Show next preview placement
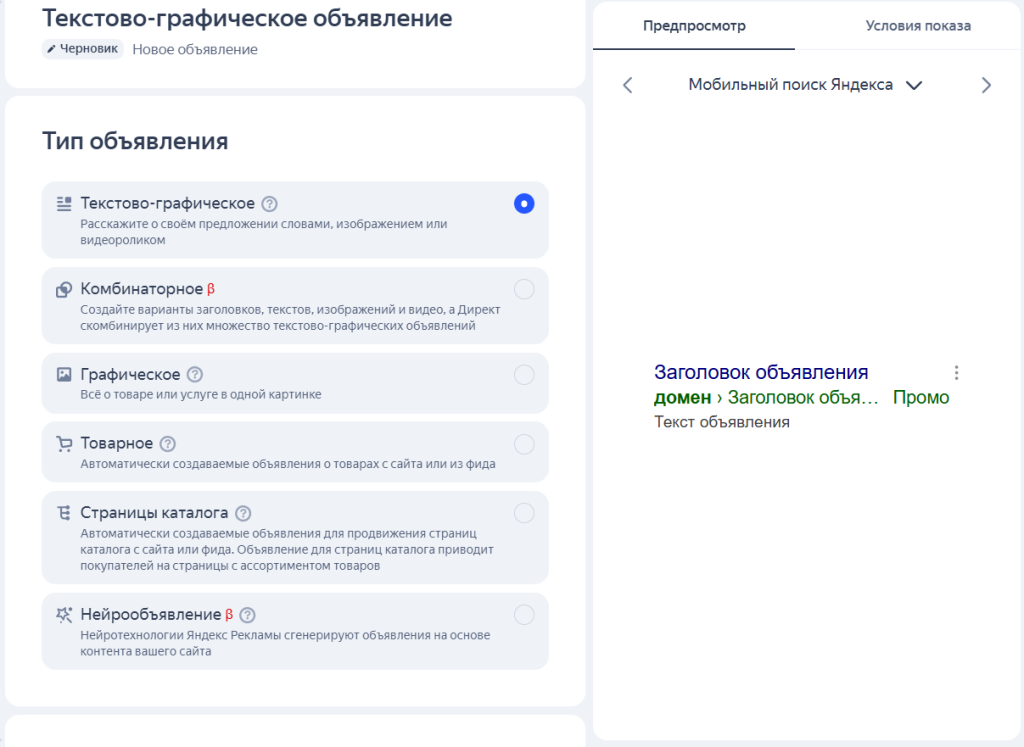This screenshot has width=1024, height=747. tap(986, 85)
